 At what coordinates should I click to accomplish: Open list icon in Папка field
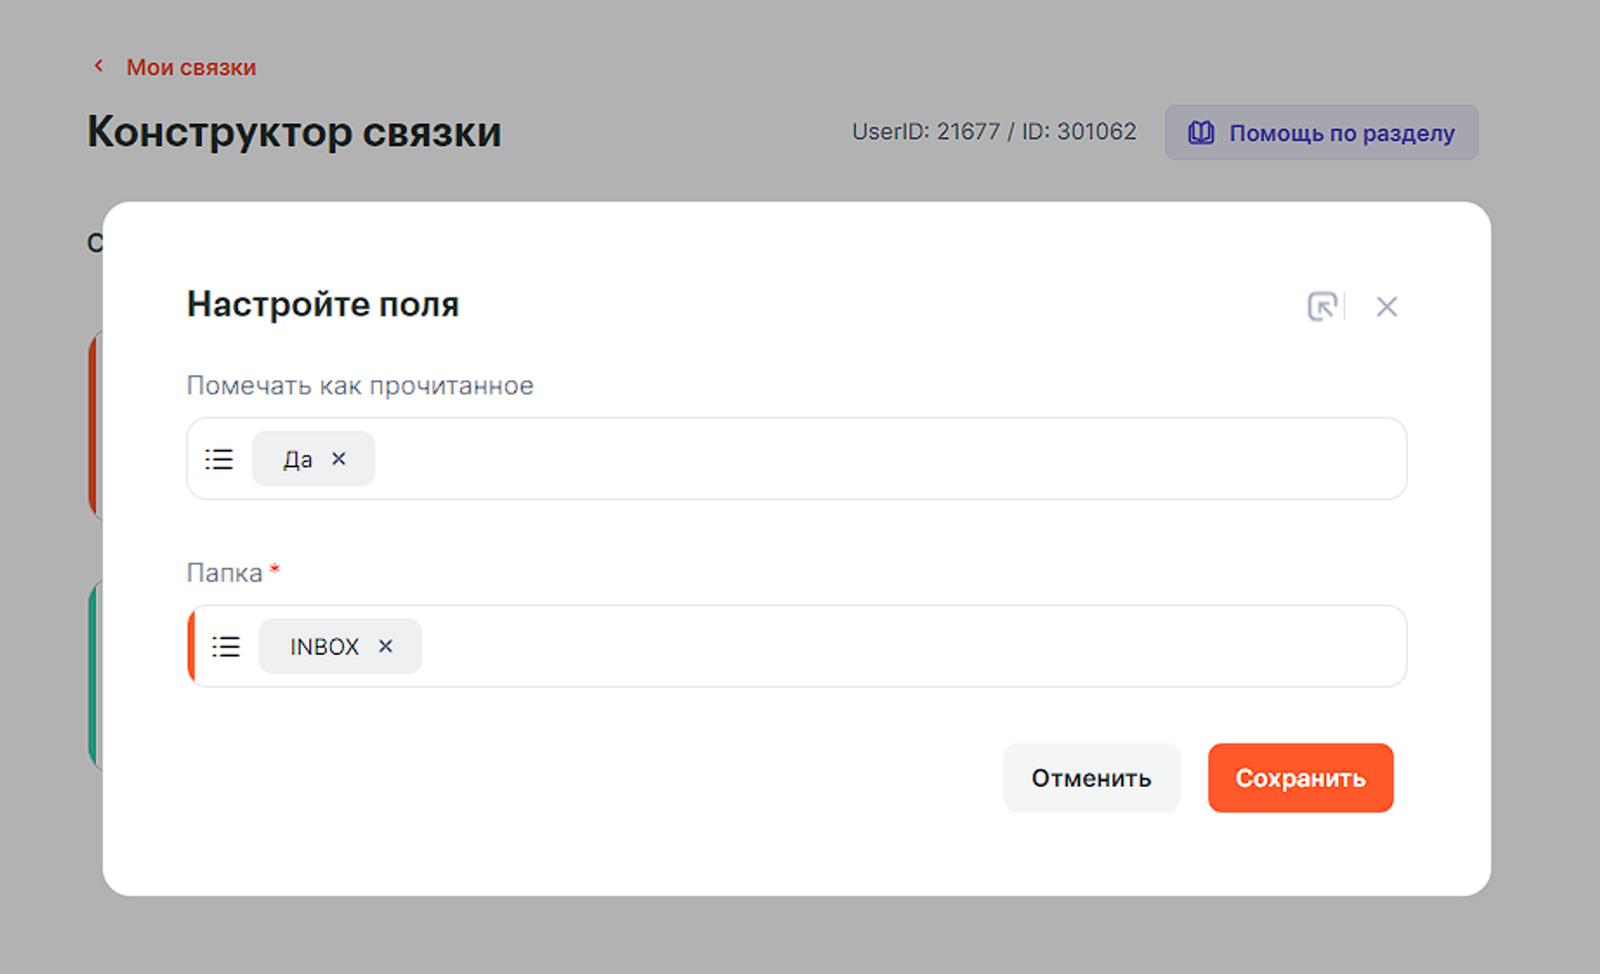point(226,646)
